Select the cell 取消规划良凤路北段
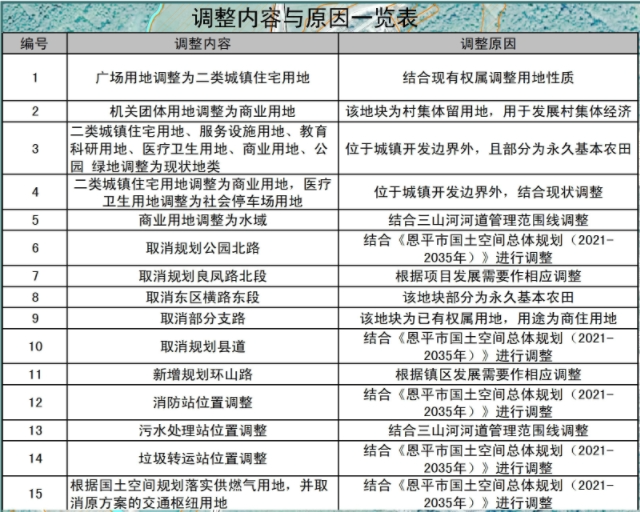Image resolution: width=640 pixels, height=512 pixels. coord(202,274)
